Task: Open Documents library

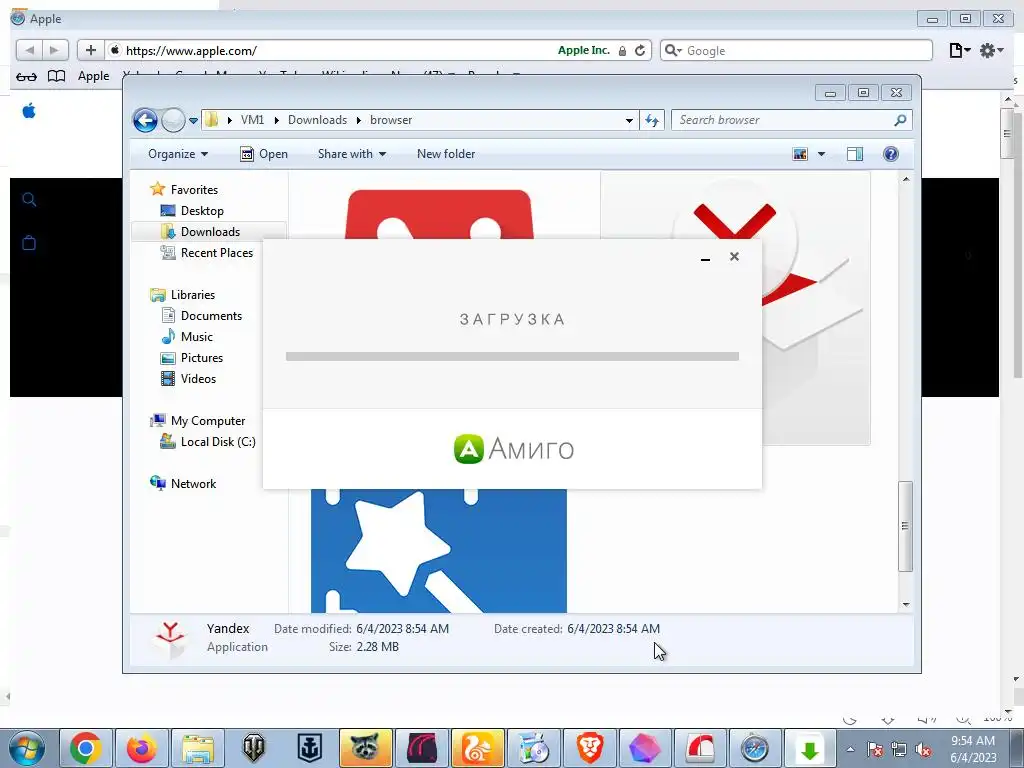Action: click(211, 316)
